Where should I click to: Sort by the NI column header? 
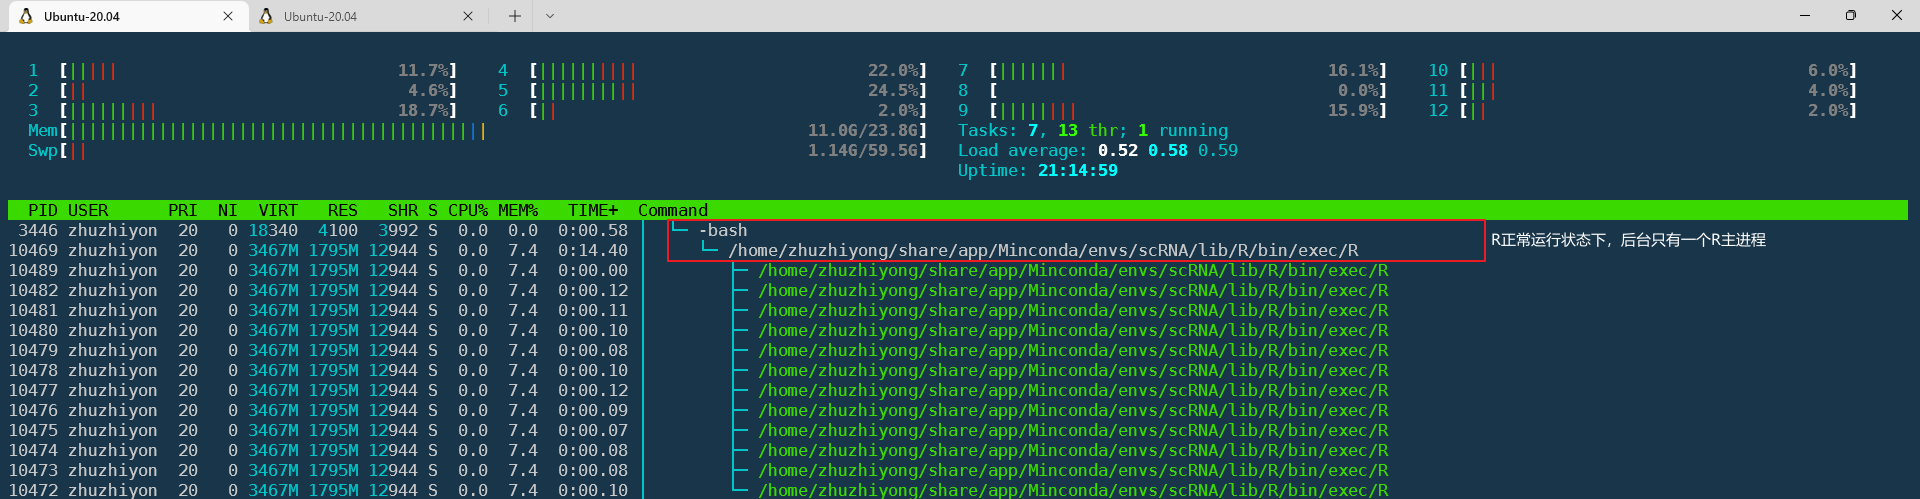(x=228, y=210)
